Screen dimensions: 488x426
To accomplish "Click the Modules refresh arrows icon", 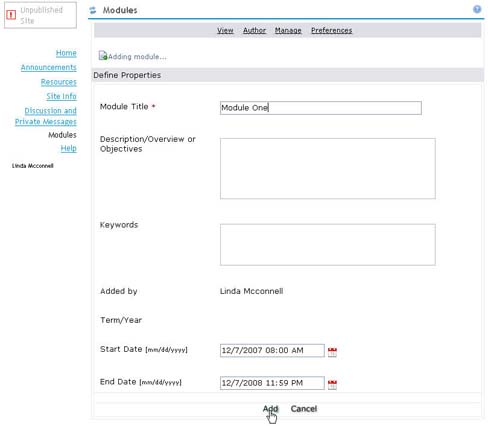I will click(93, 10).
